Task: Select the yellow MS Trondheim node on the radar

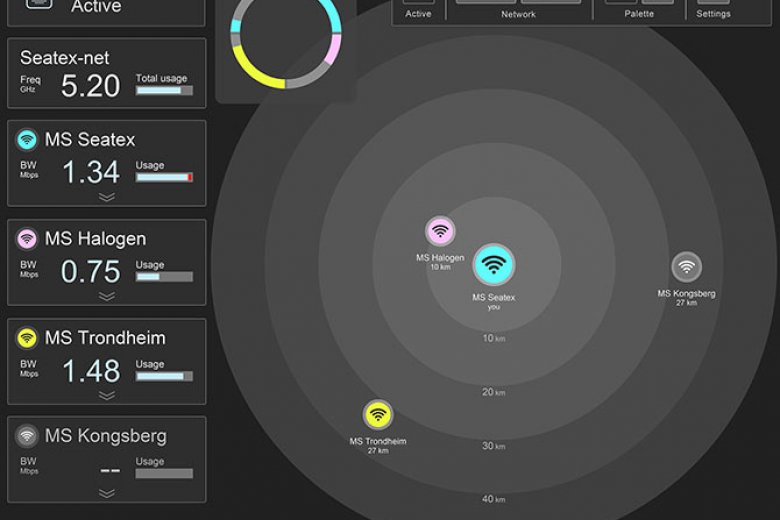Action: pyautogui.click(x=378, y=414)
